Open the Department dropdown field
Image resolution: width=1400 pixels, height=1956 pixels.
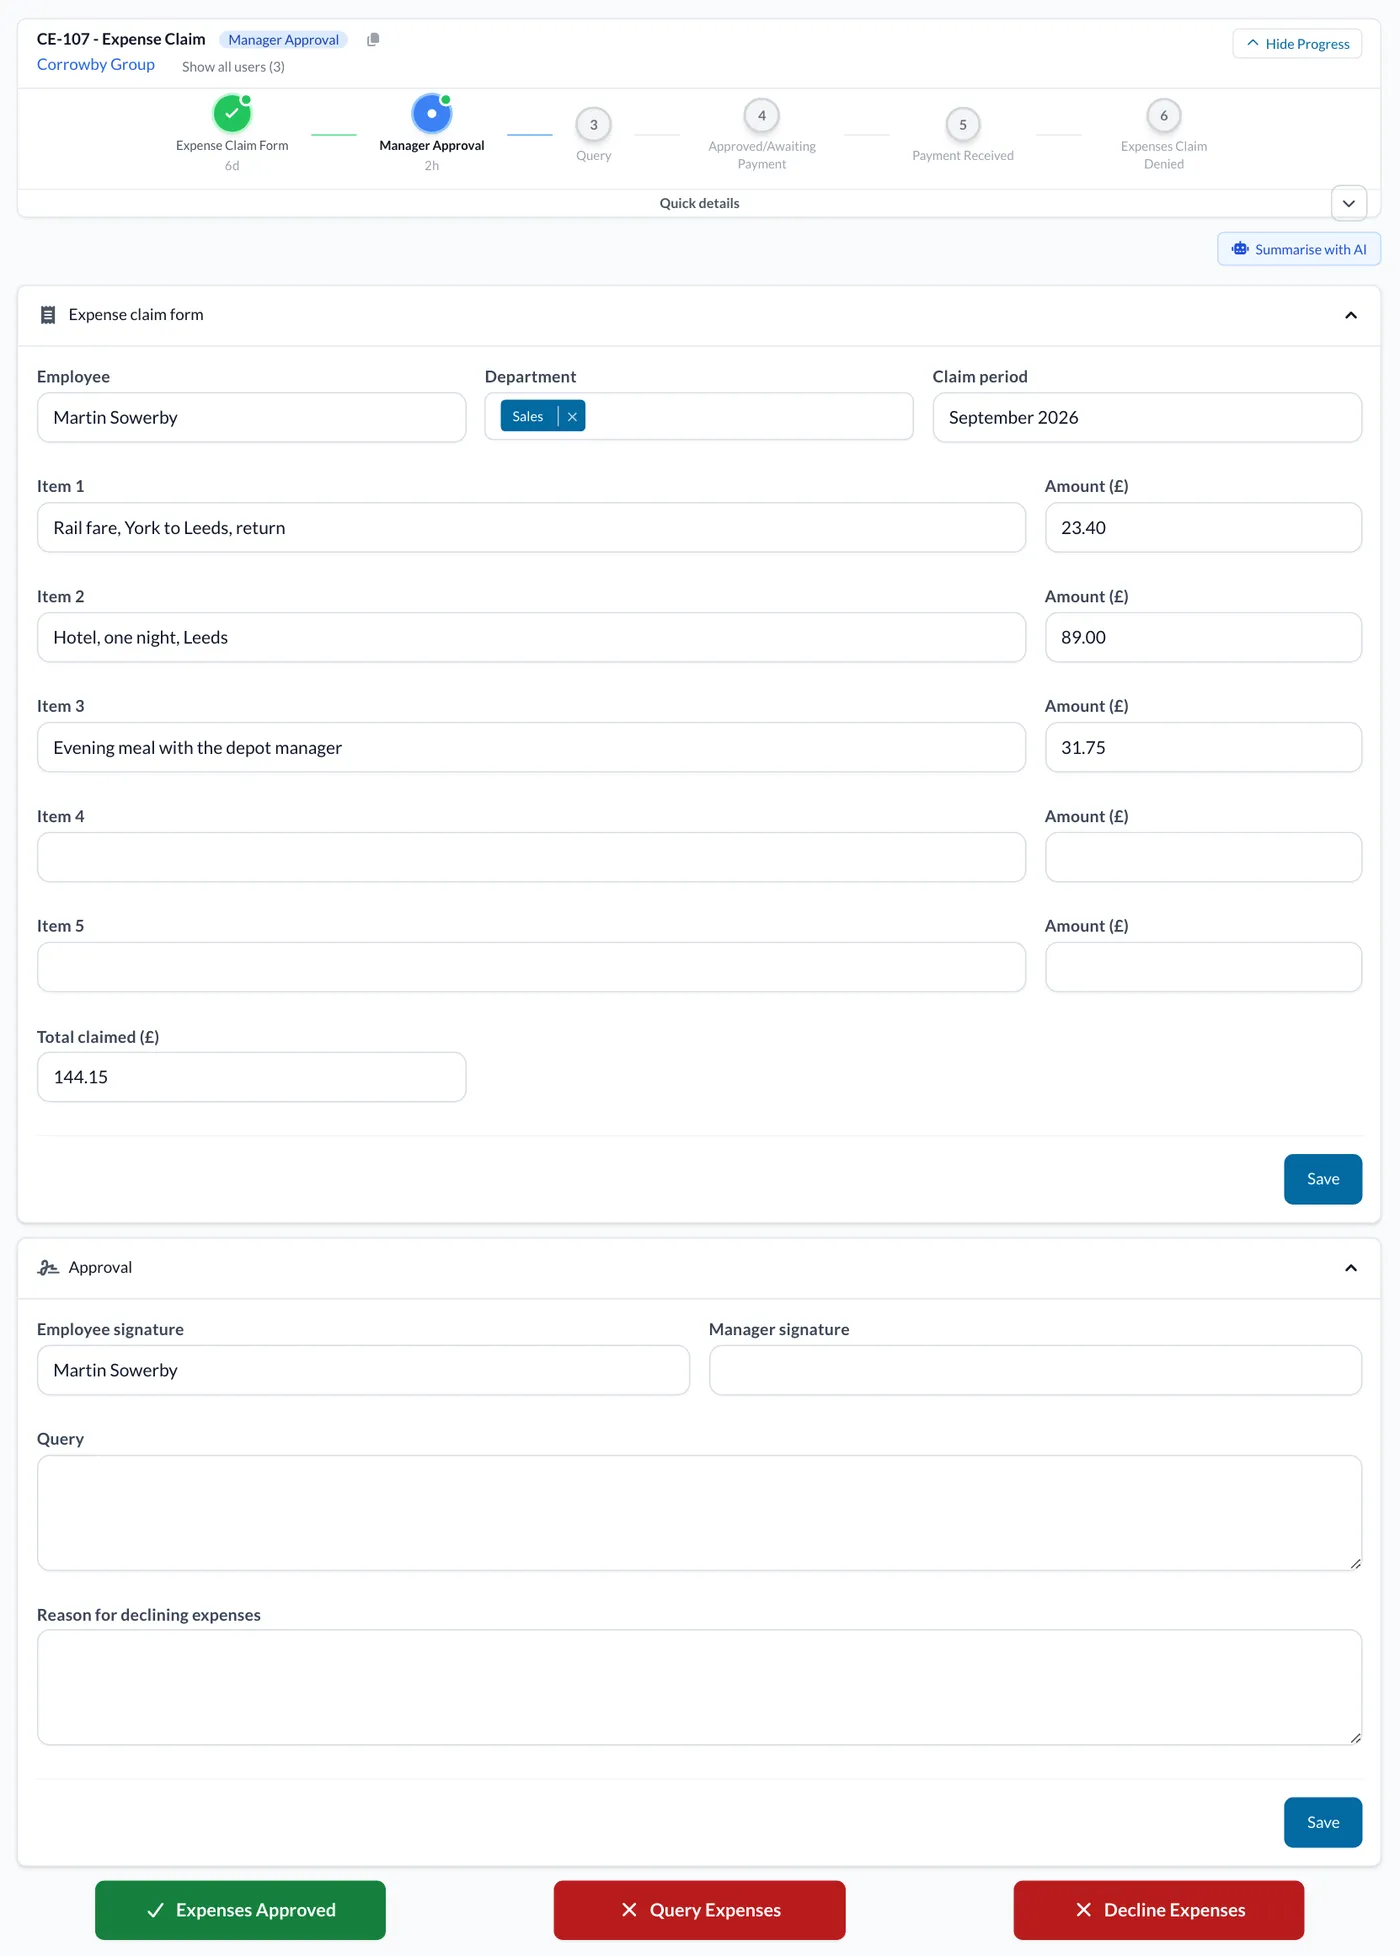click(x=699, y=417)
